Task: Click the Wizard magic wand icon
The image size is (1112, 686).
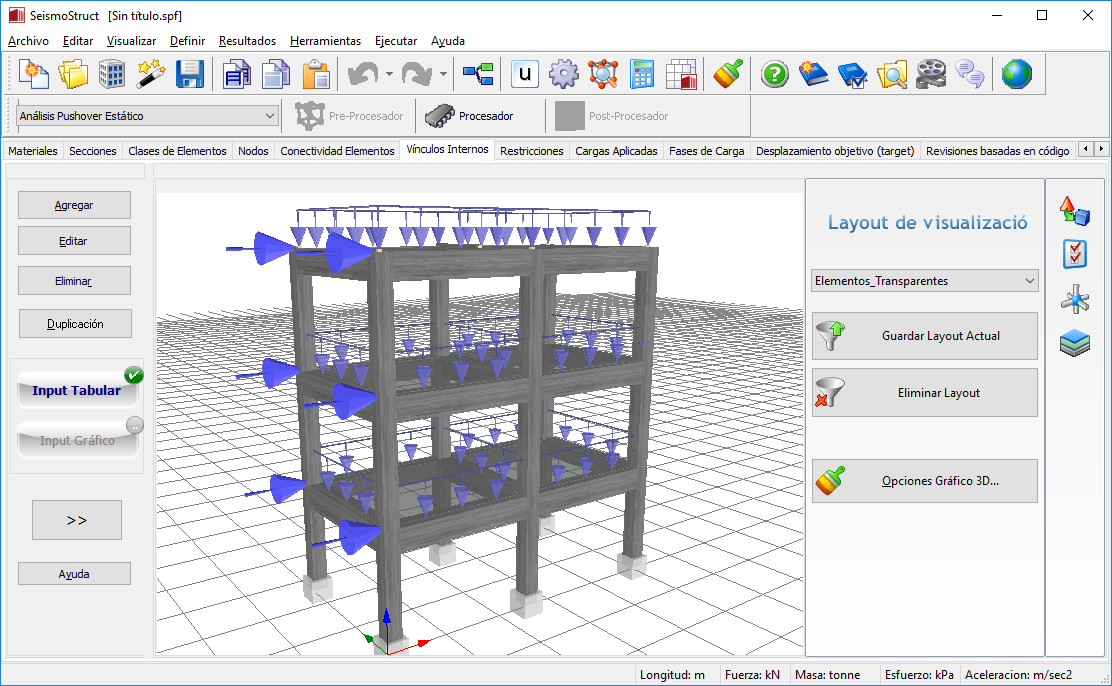Action: pyautogui.click(x=150, y=74)
